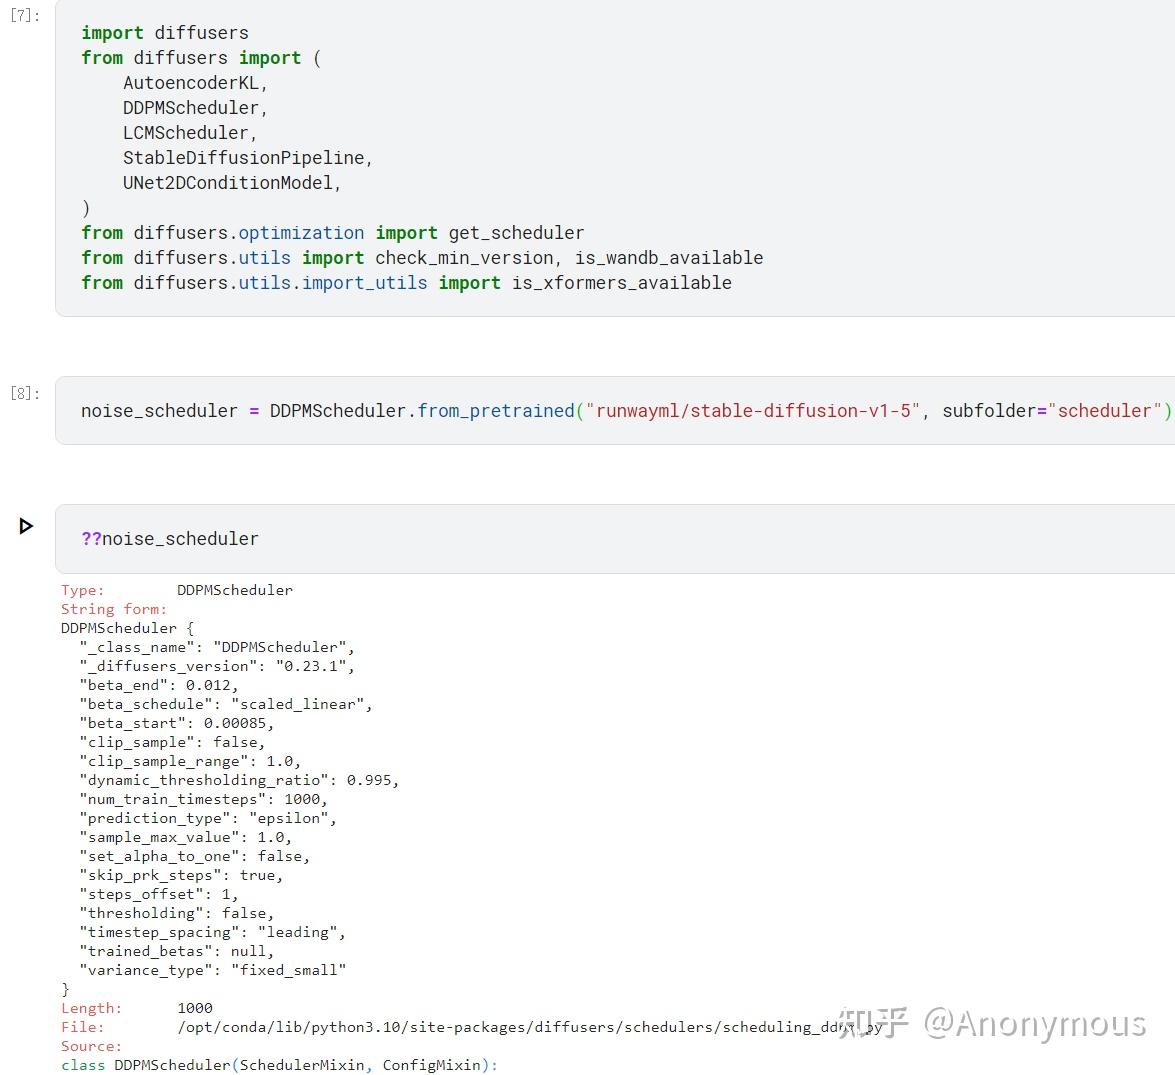This screenshot has height=1075, width=1175.
Task: Click the from_pretrained method call
Action: click(x=496, y=411)
